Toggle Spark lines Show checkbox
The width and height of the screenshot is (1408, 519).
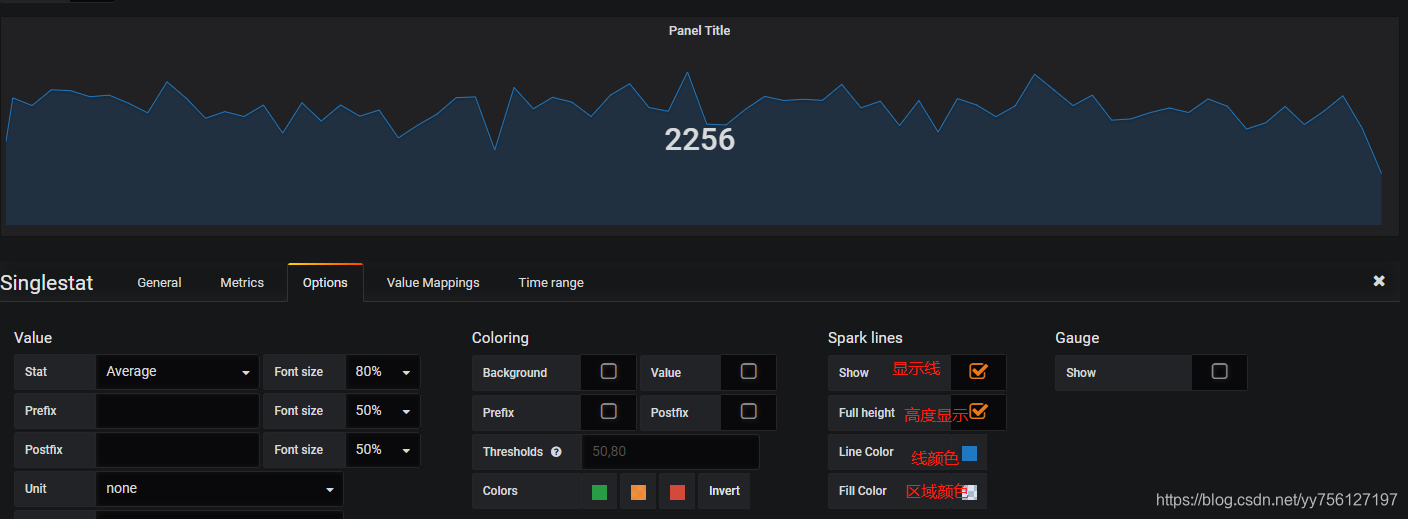[x=978, y=371]
